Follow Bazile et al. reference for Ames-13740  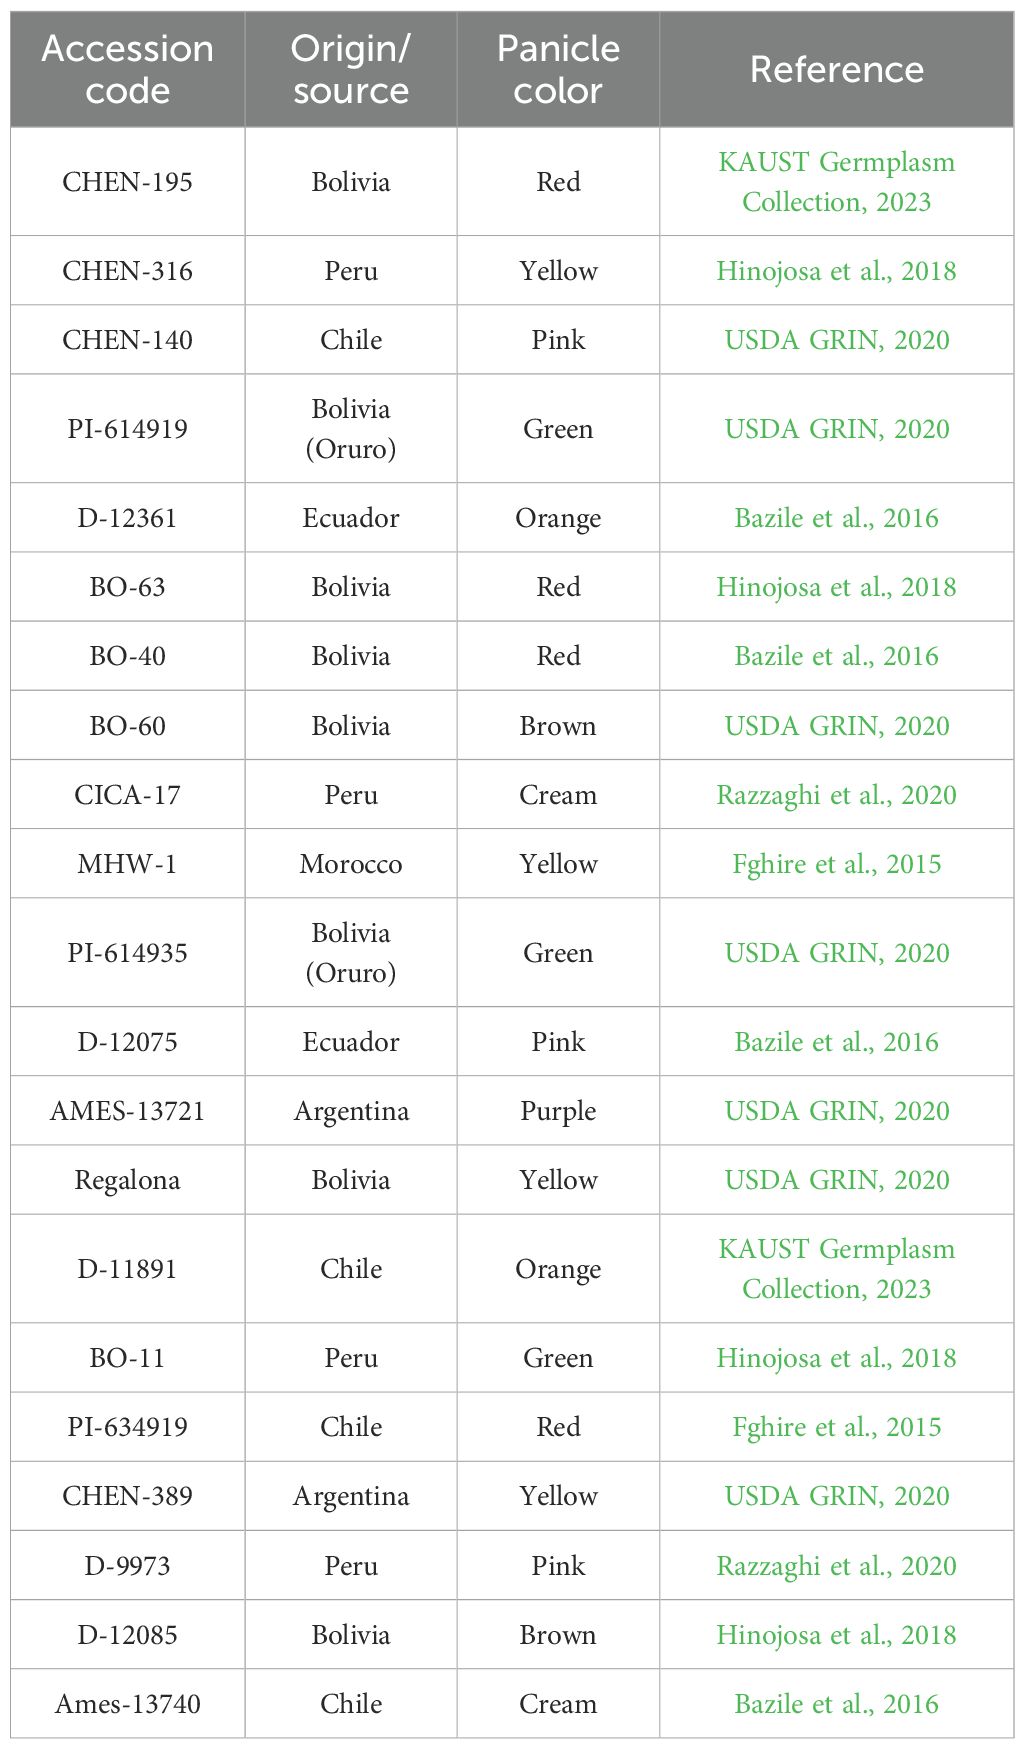click(x=836, y=1704)
